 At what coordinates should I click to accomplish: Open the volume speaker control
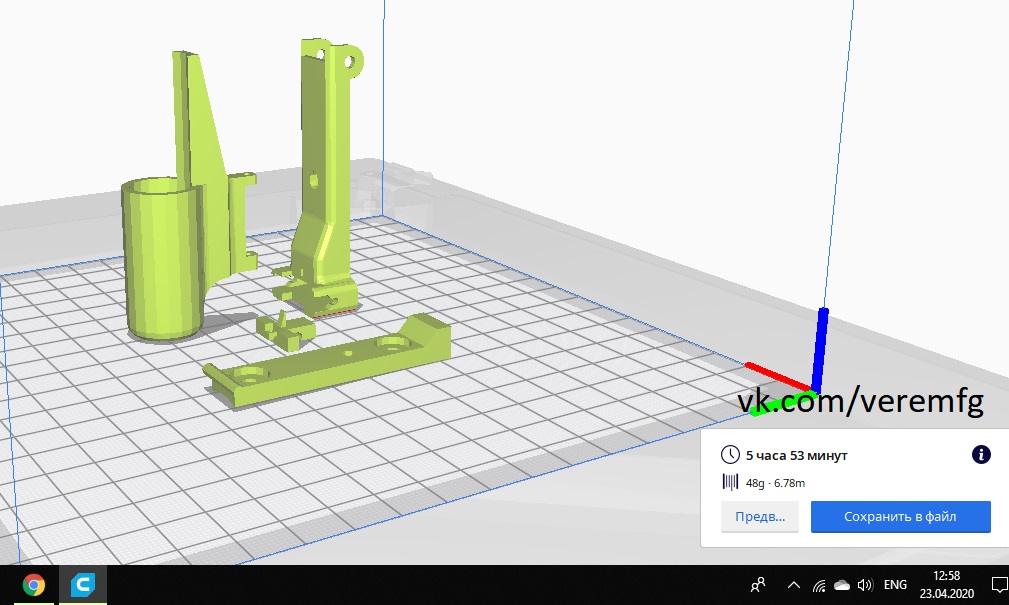point(866,585)
